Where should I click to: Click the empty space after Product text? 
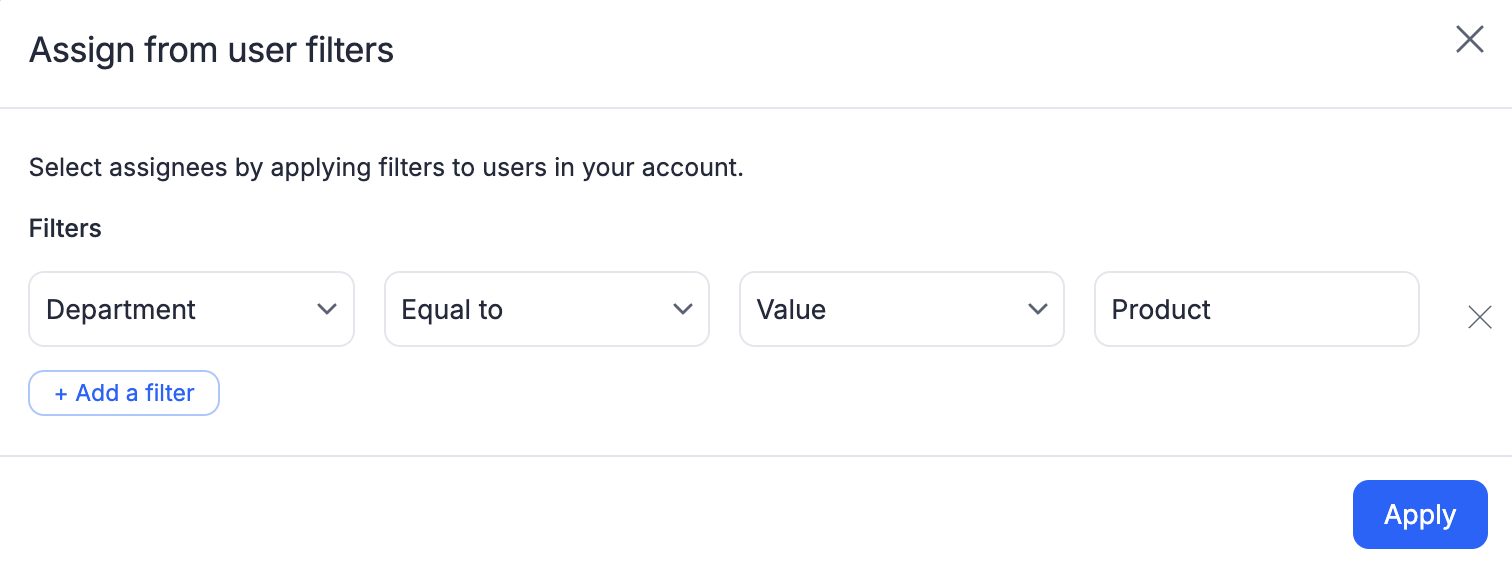1320,310
